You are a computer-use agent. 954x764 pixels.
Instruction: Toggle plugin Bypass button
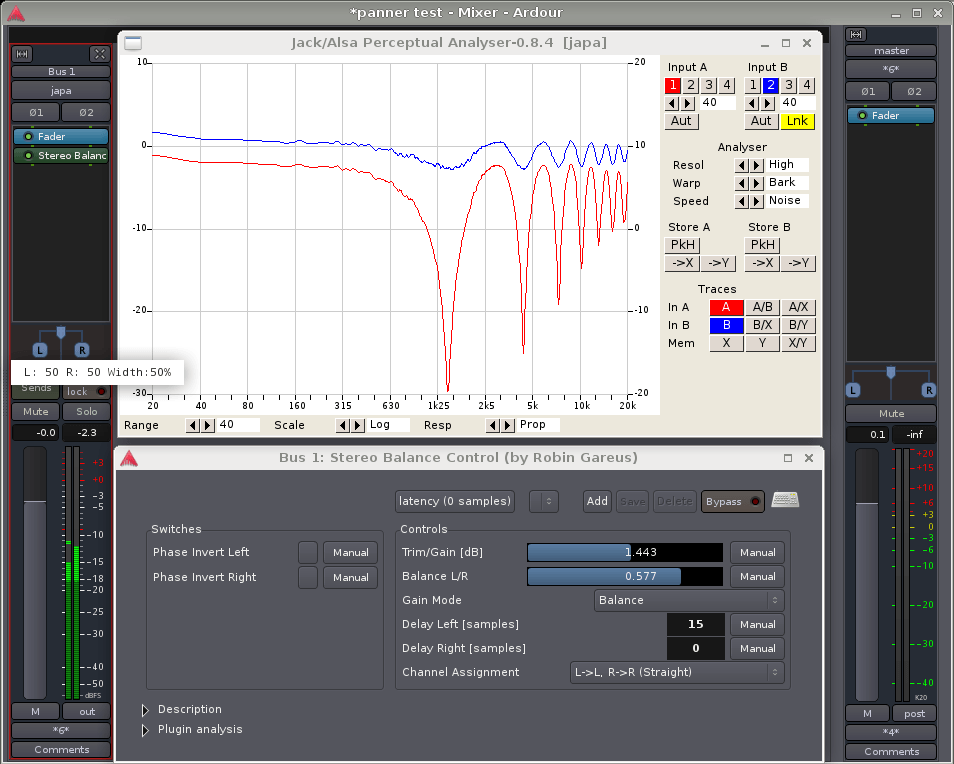pos(733,501)
